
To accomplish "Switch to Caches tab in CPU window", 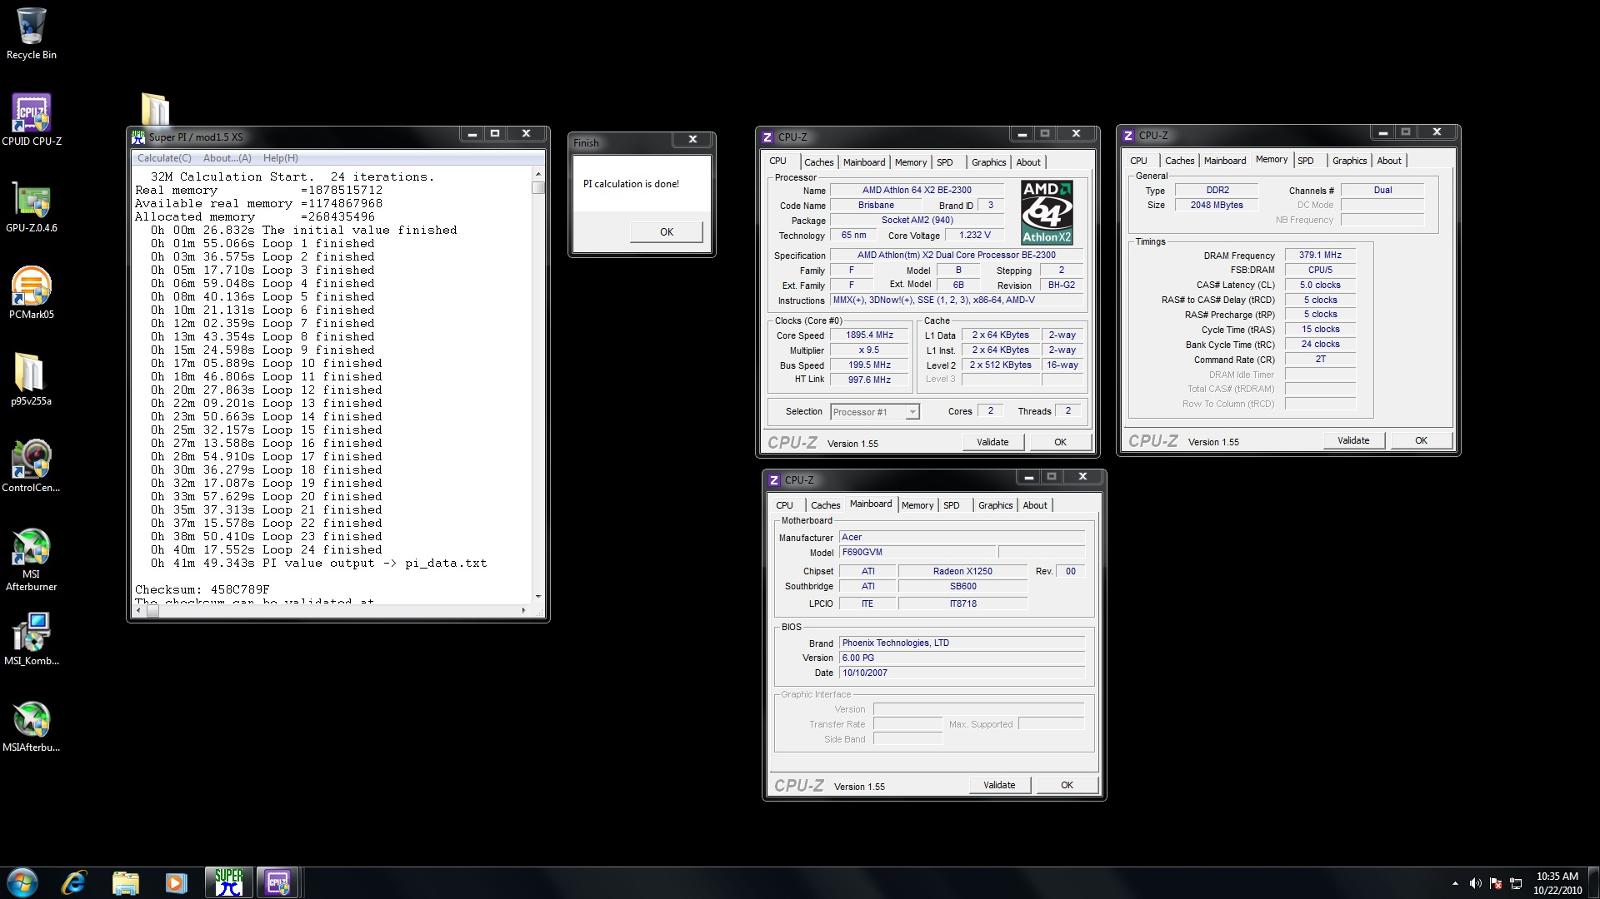I will (818, 162).
